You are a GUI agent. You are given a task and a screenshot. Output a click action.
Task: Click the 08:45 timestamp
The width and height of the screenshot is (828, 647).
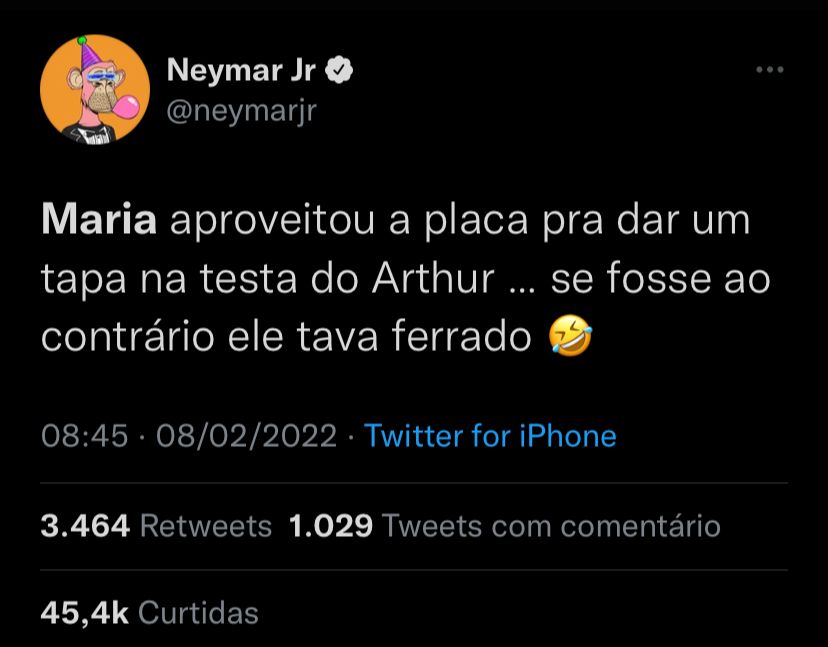[83, 436]
